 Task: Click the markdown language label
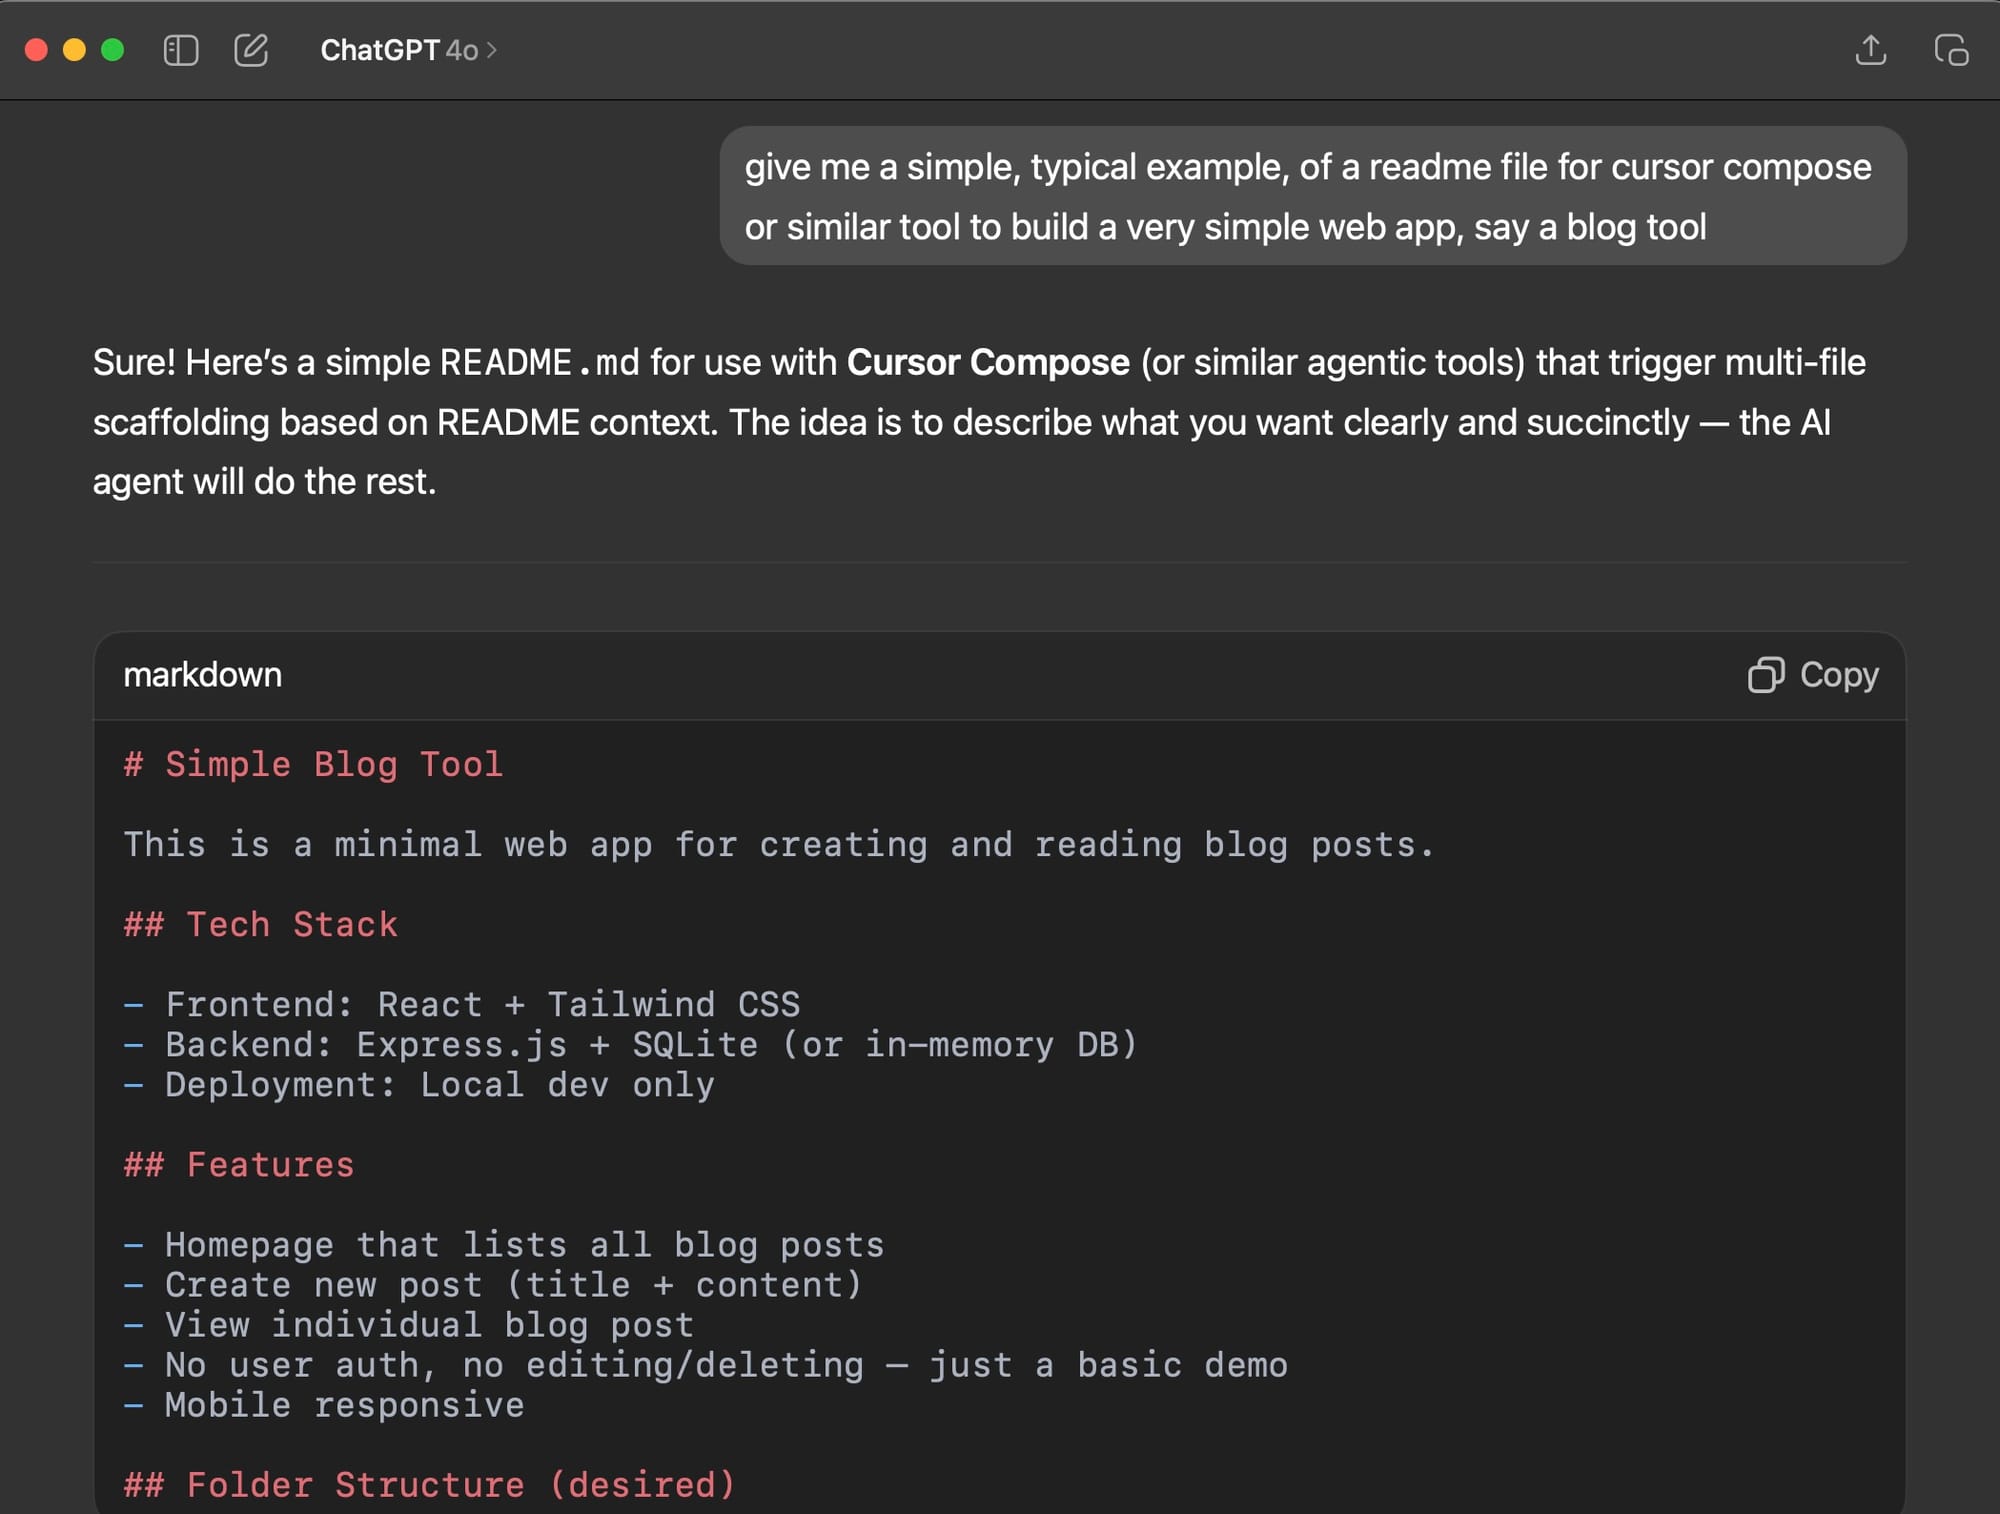(x=202, y=675)
